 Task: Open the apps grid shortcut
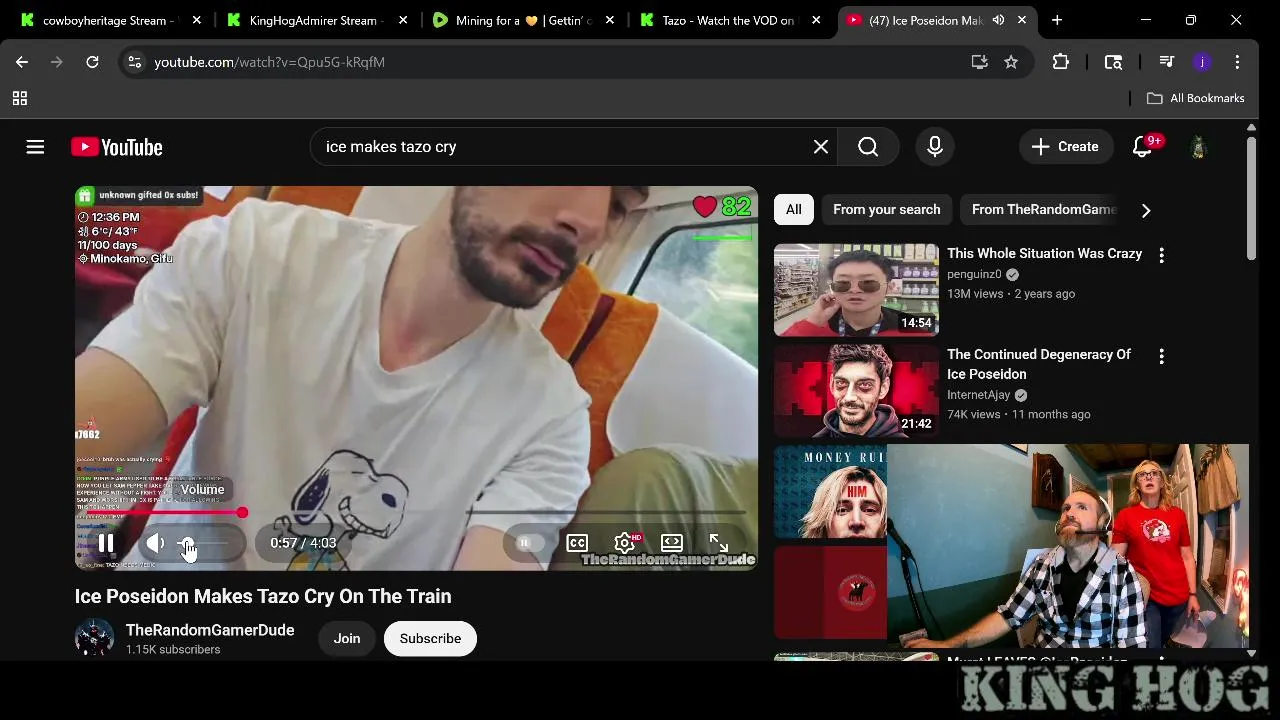(20, 98)
